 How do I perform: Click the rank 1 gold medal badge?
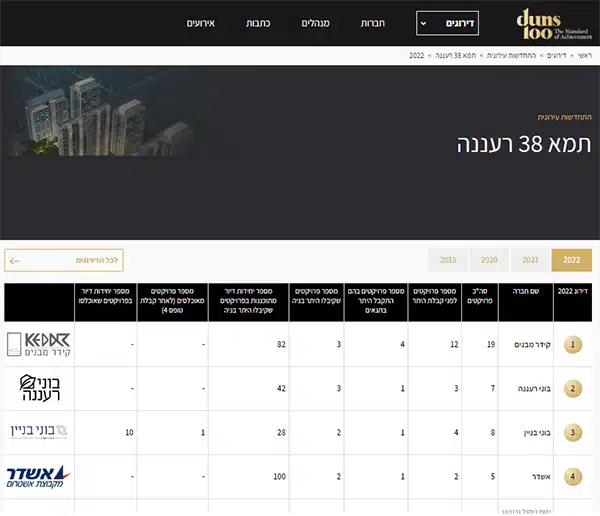[573, 344]
